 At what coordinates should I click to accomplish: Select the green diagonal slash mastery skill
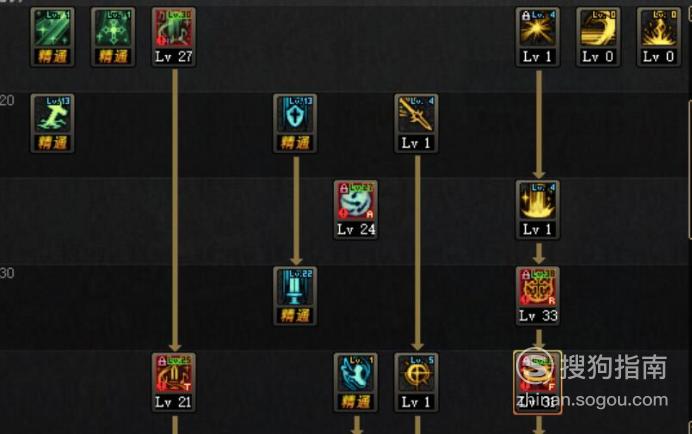pyautogui.click(x=53, y=37)
